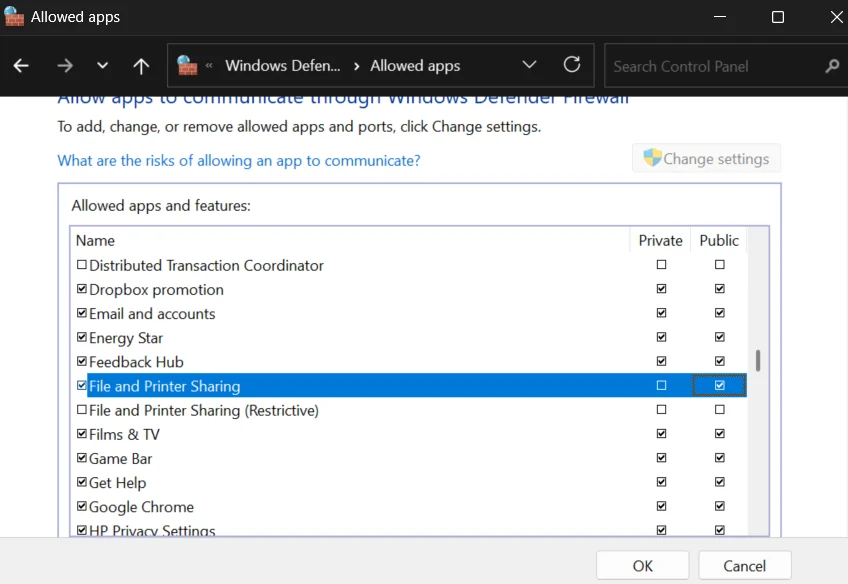Click the up-one-level arrow
848x584 pixels.
click(x=140, y=66)
